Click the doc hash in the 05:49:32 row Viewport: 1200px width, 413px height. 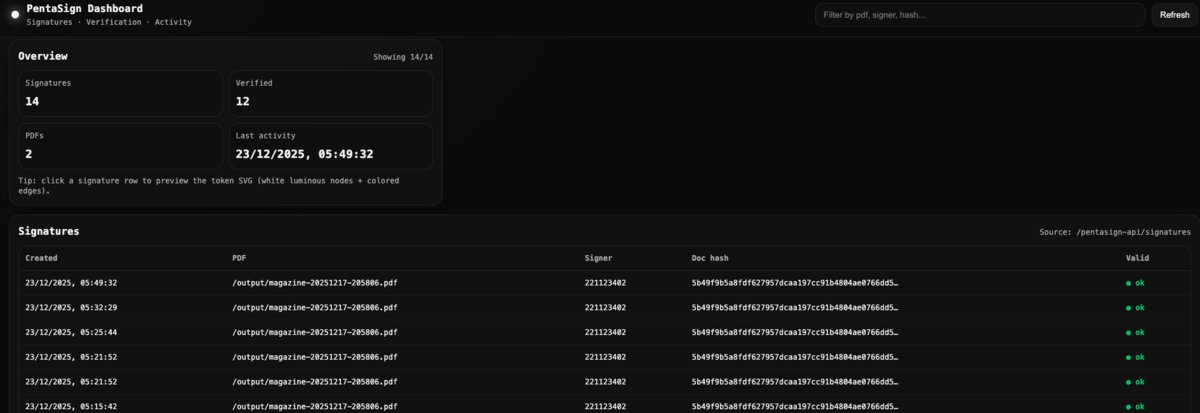click(794, 283)
